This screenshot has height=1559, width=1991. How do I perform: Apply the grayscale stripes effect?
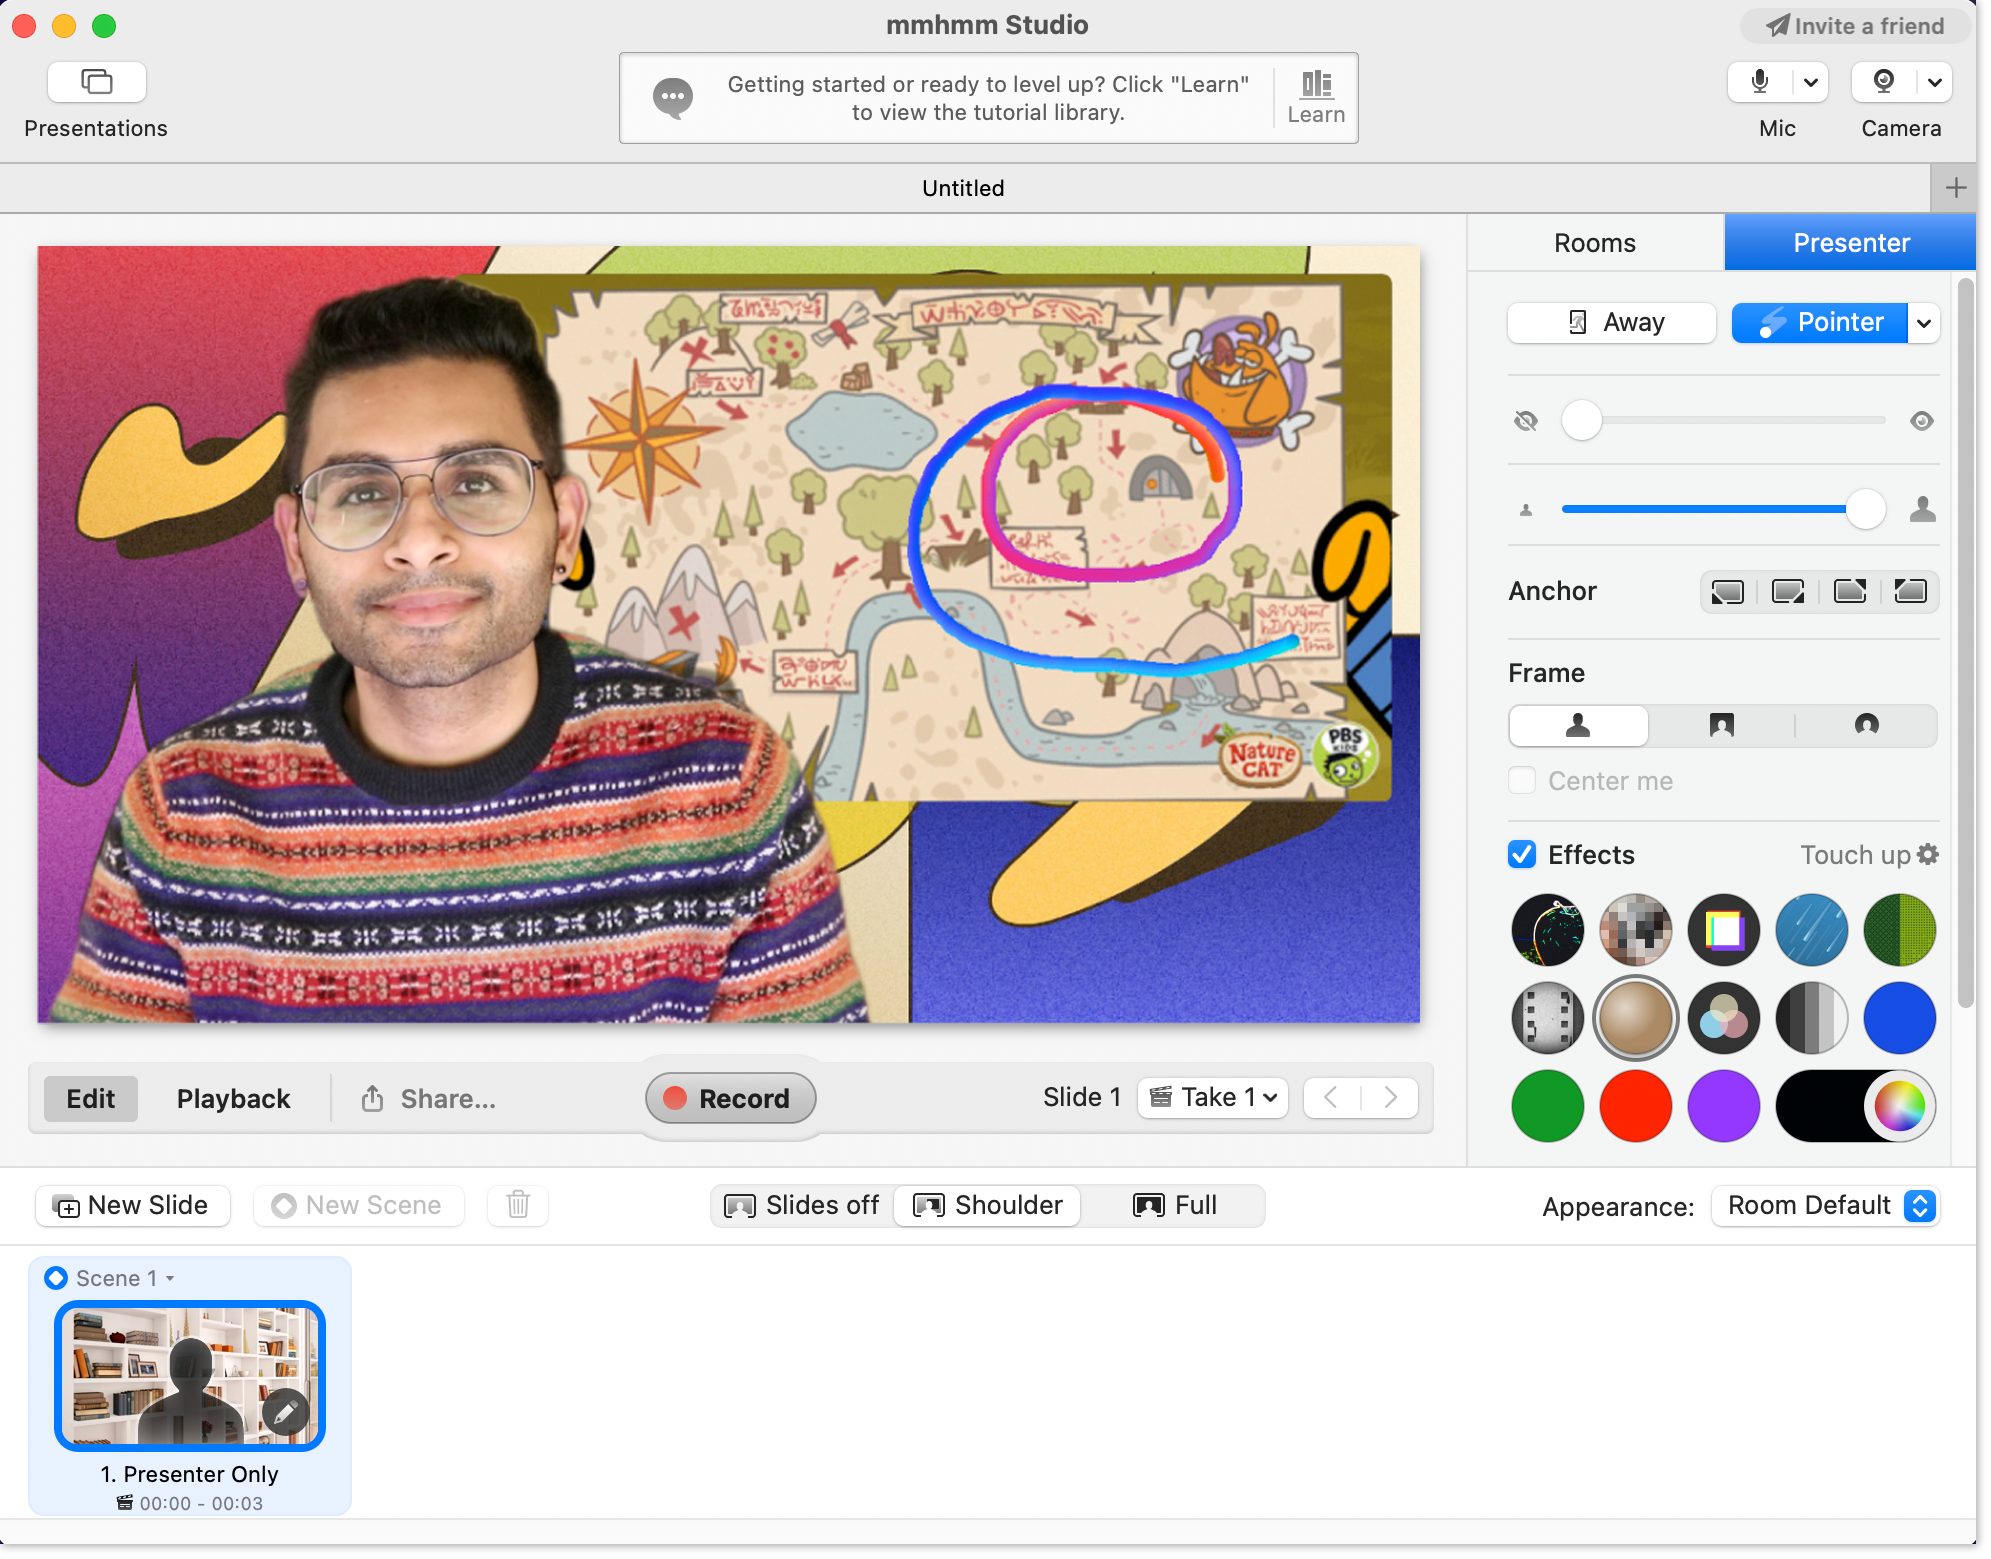tap(1811, 1018)
